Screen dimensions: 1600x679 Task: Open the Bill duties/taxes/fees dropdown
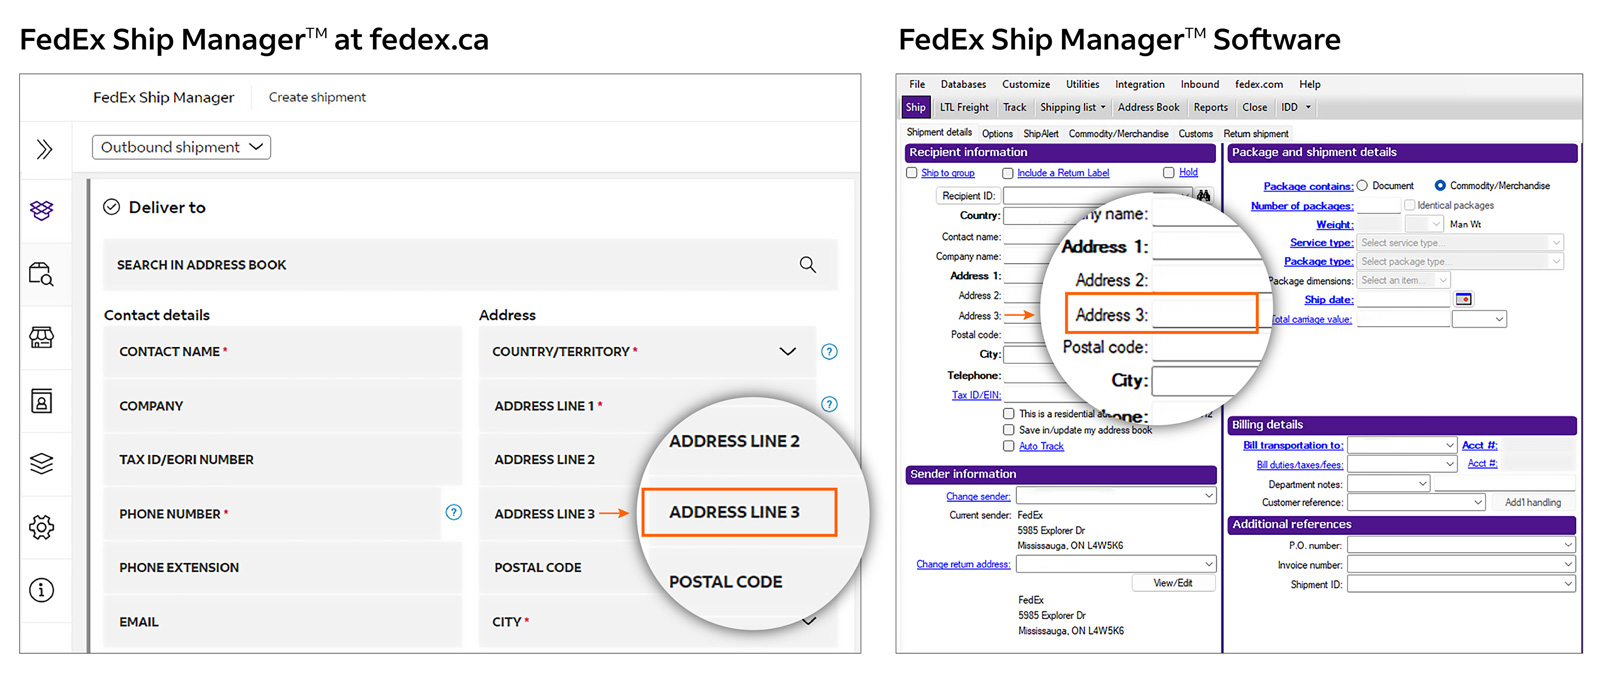[x=1403, y=464]
